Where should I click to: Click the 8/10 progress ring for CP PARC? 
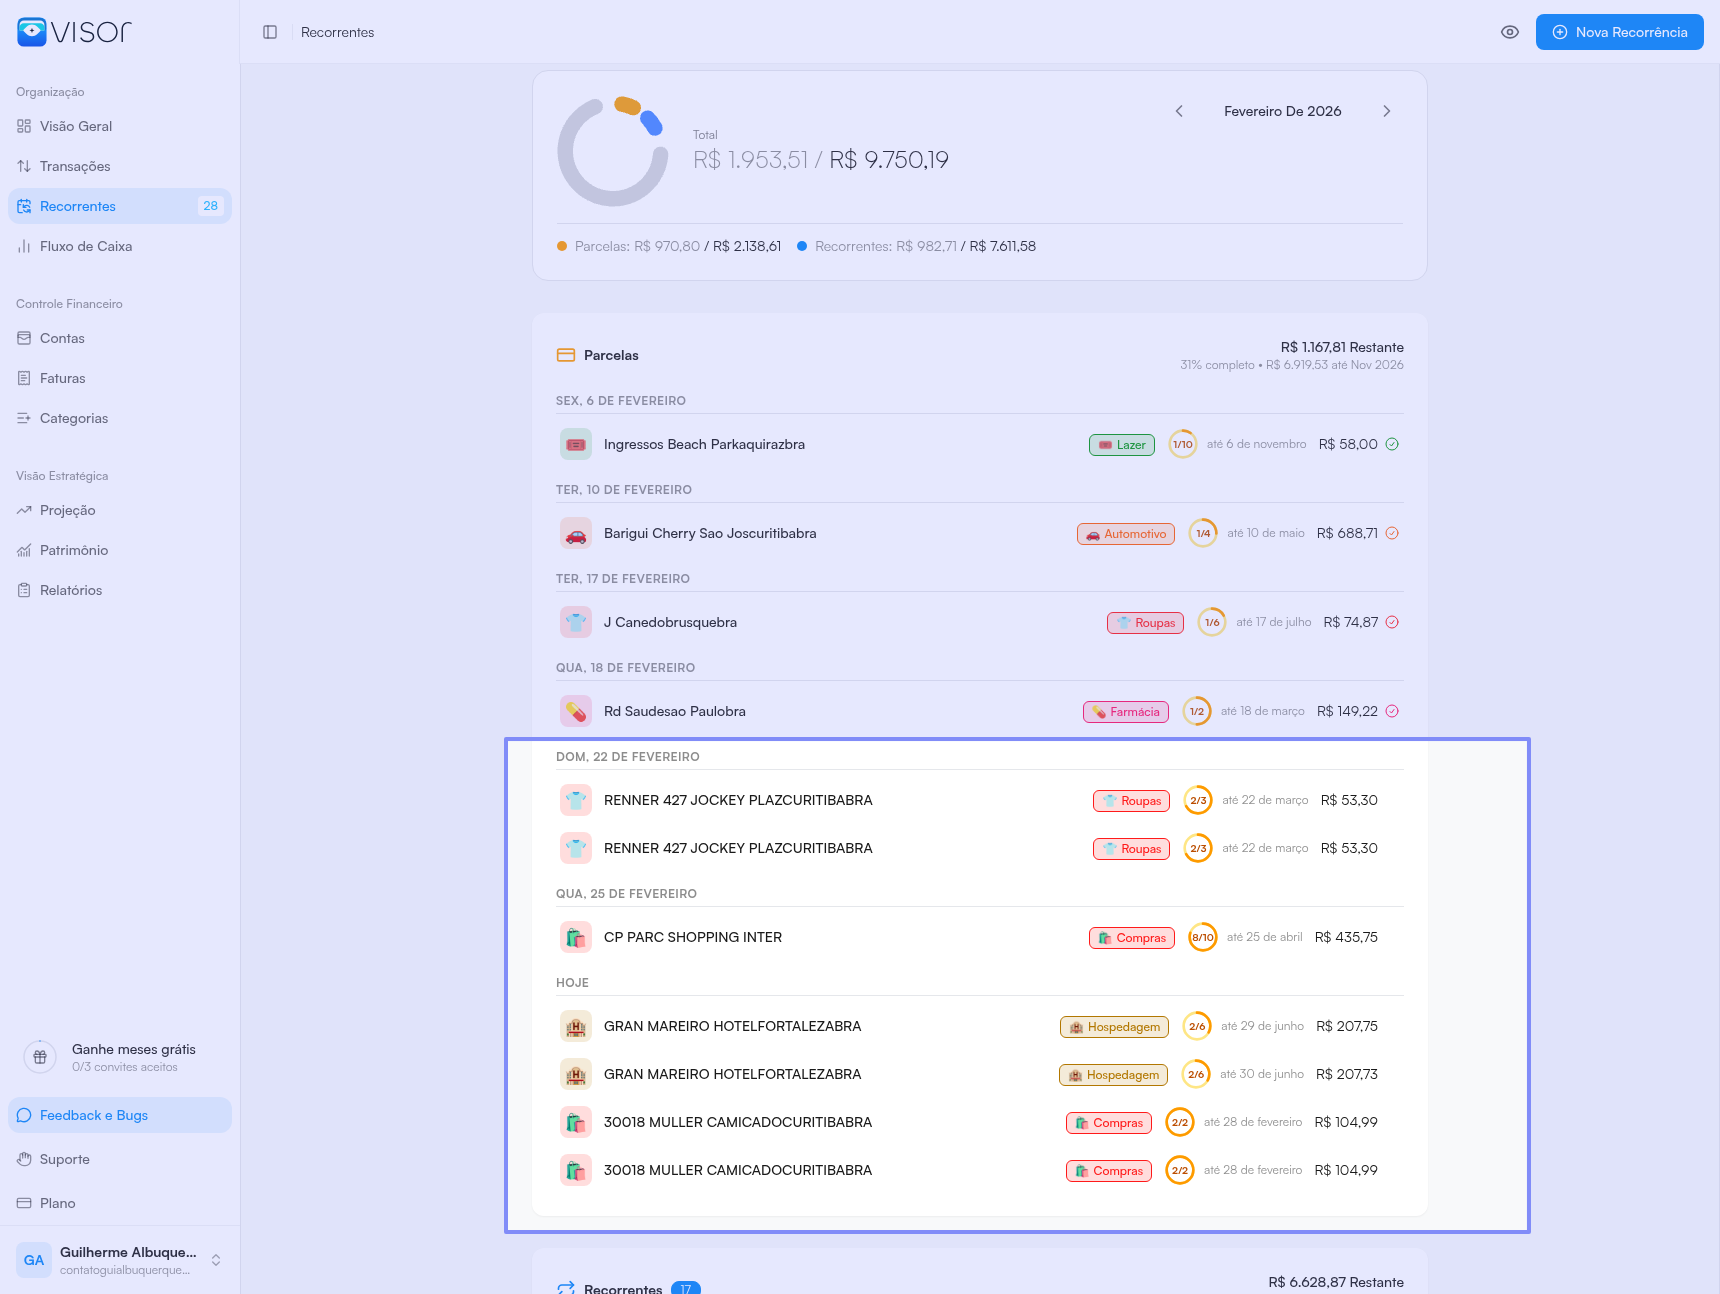tap(1202, 937)
